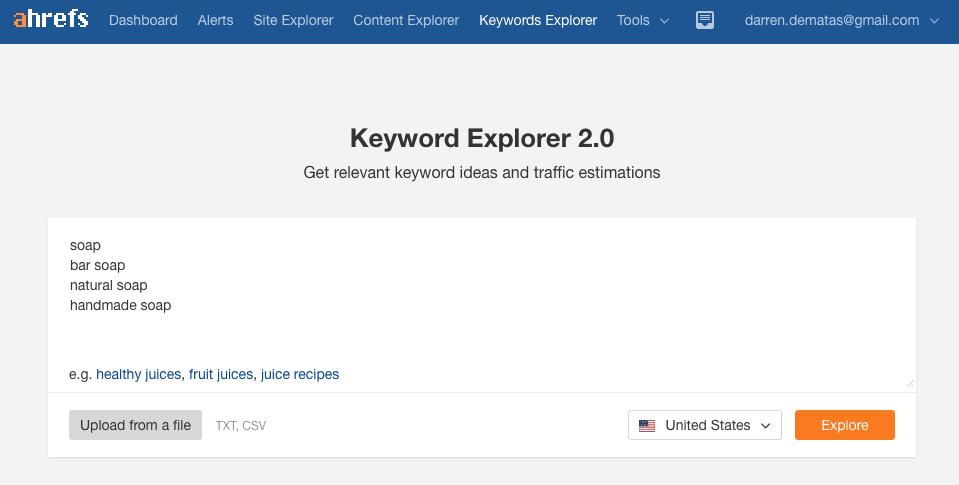This screenshot has height=485, width=959.
Task: Open the notifications message icon
Action: 705,20
